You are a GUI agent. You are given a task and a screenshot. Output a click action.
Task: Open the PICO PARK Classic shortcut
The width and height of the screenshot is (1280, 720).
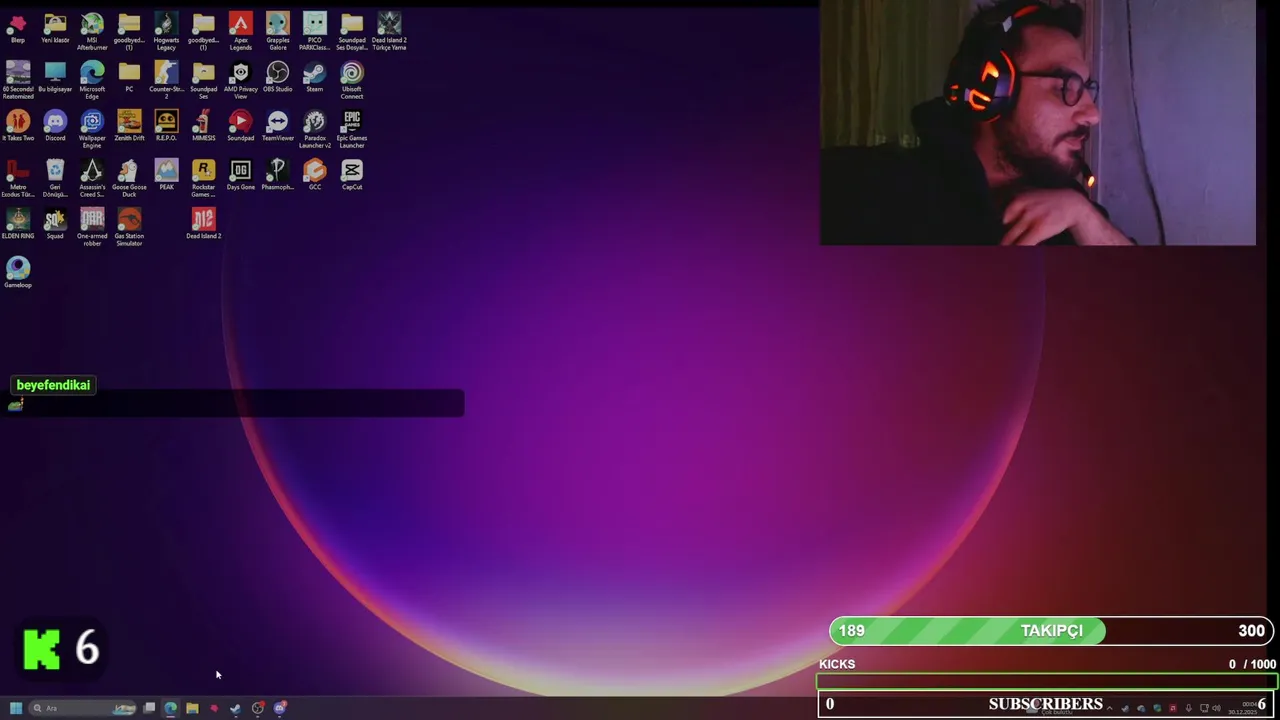tap(315, 32)
